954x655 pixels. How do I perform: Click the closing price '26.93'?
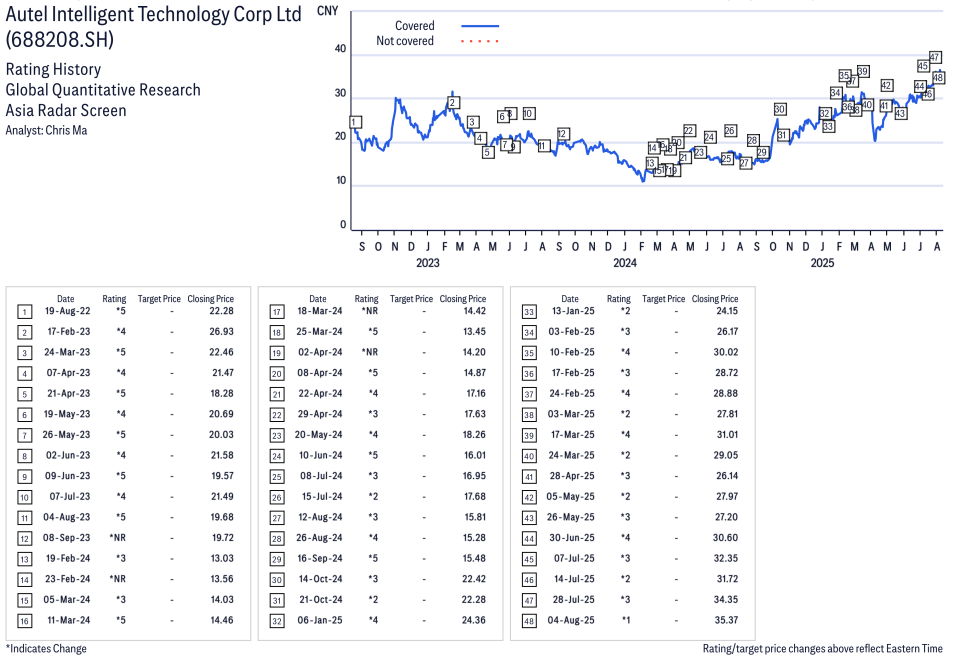221,331
